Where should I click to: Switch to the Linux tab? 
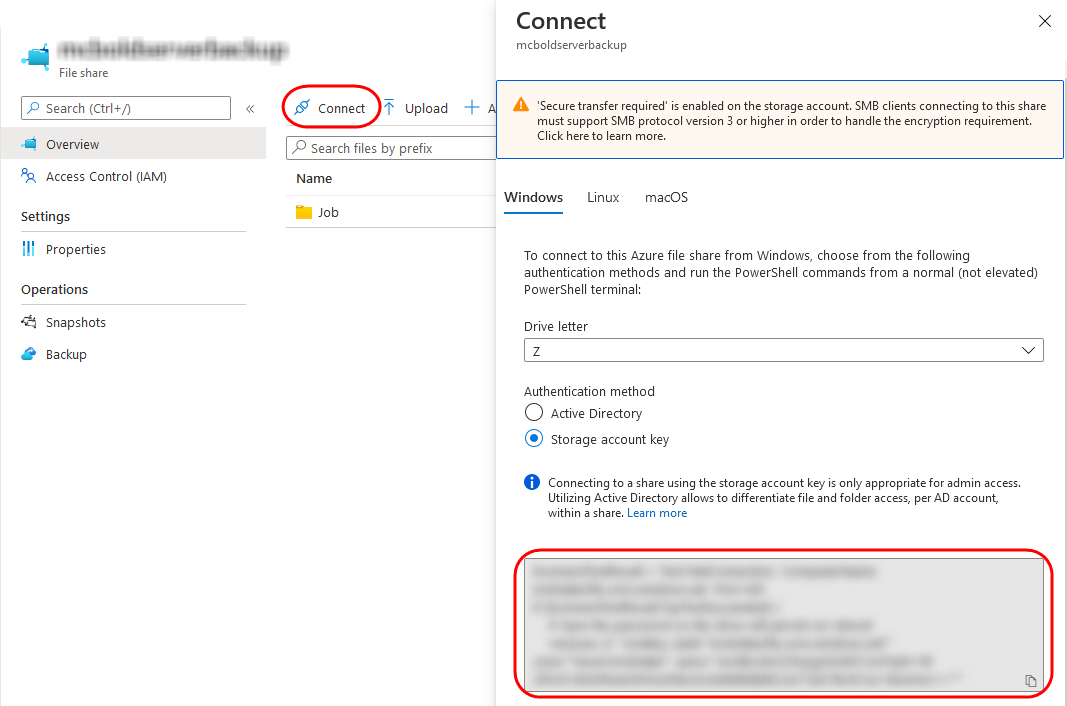click(x=603, y=197)
